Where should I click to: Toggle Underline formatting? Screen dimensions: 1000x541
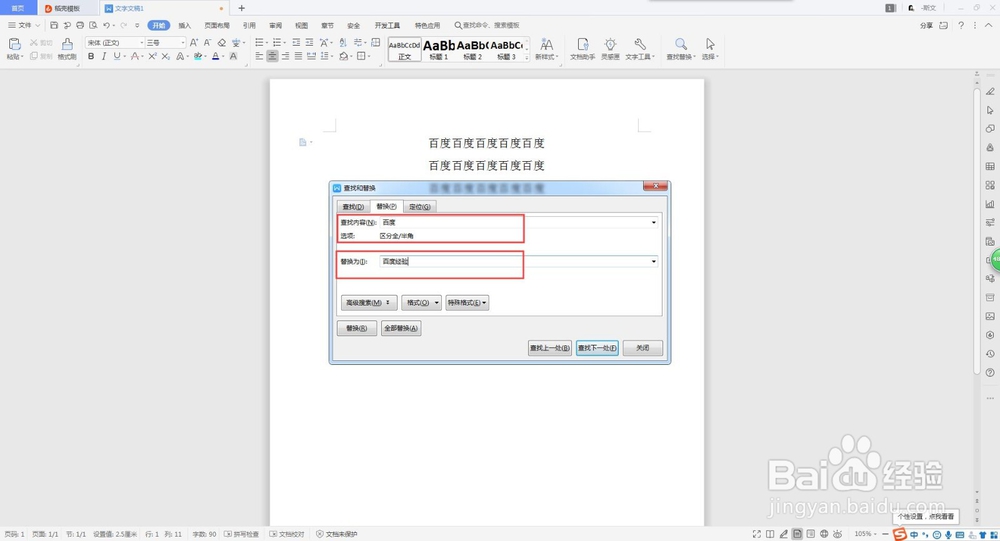pyautogui.click(x=117, y=56)
